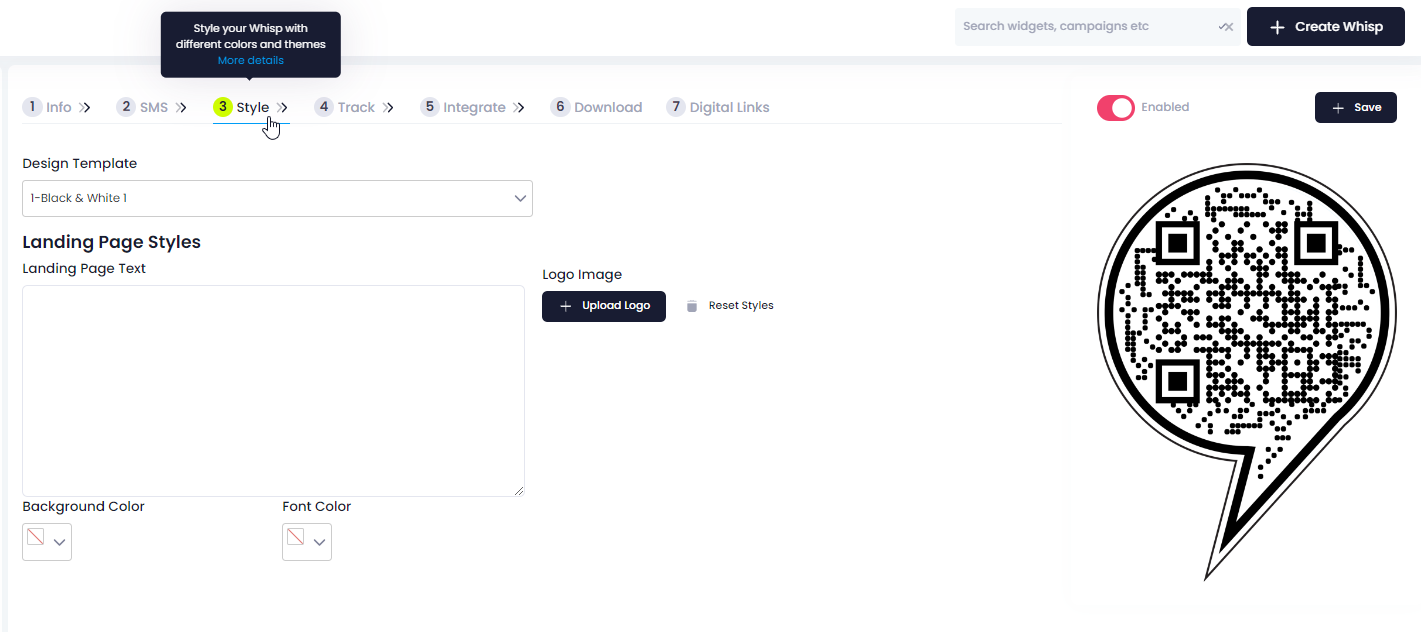The image size is (1421, 632).
Task: Click the double chevron after Integrate
Action: click(519, 108)
